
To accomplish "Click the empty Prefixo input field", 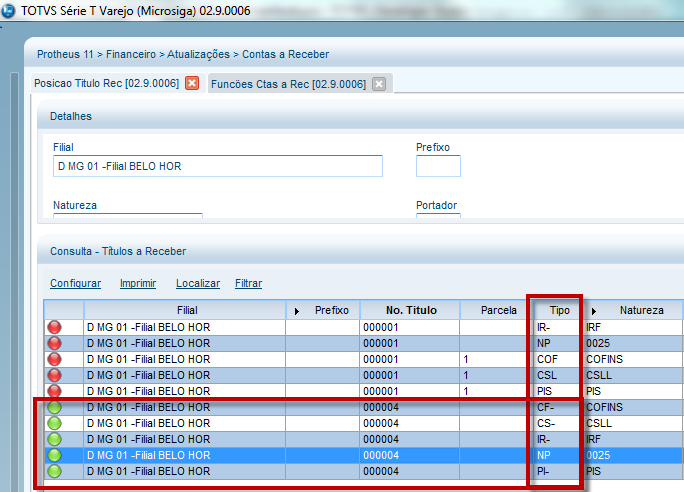I will click(438, 166).
